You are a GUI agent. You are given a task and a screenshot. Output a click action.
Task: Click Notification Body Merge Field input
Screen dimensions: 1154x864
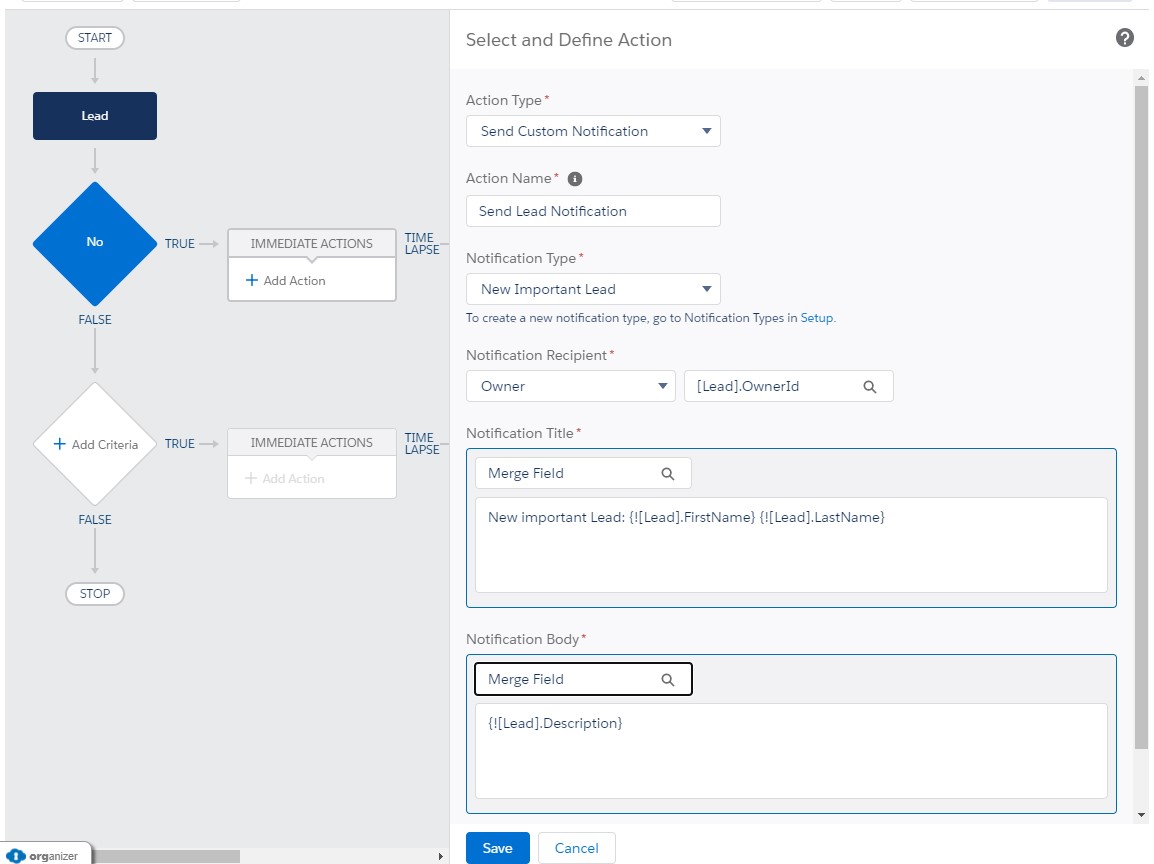[x=583, y=679]
